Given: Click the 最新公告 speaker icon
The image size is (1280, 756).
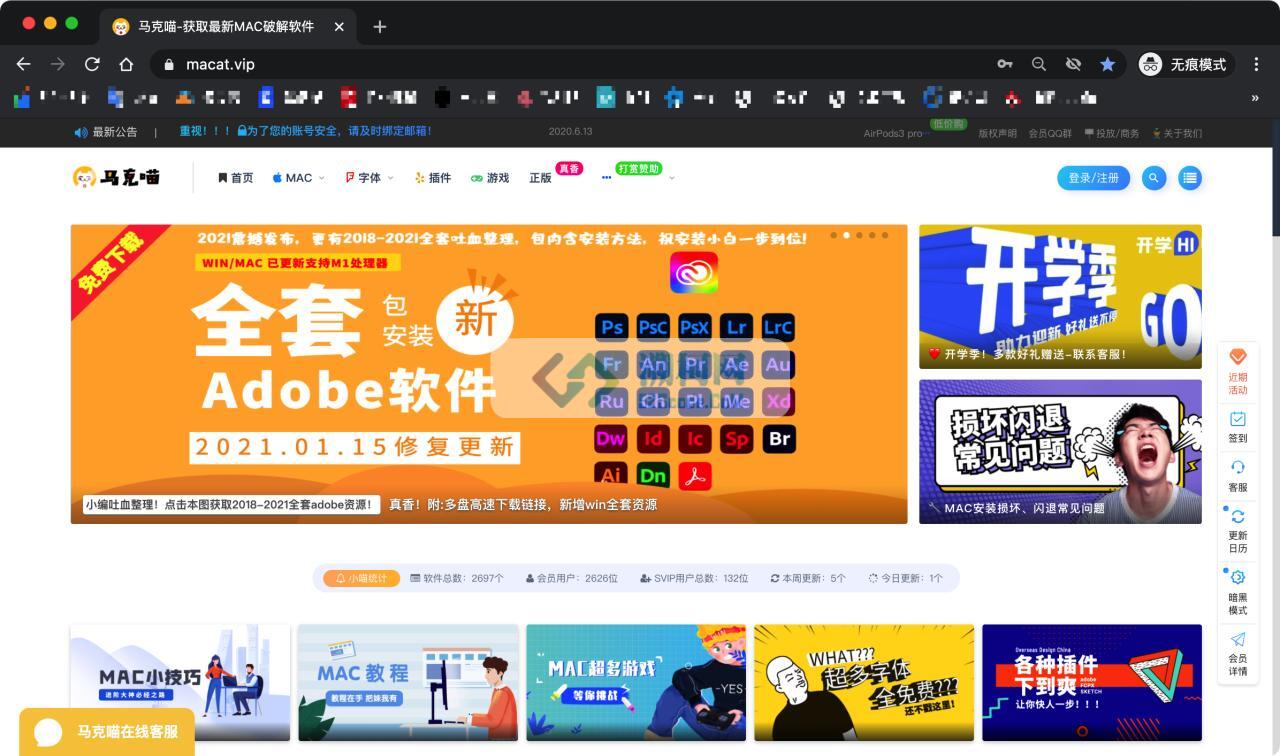Looking at the screenshot, I should click(x=81, y=132).
